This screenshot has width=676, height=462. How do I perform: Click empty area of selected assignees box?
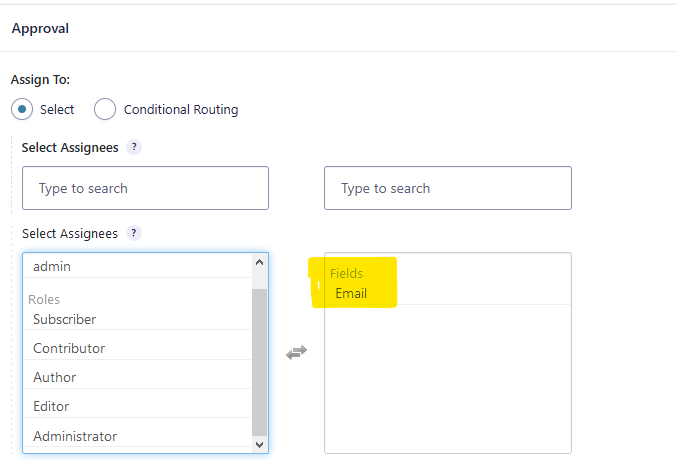(447, 390)
